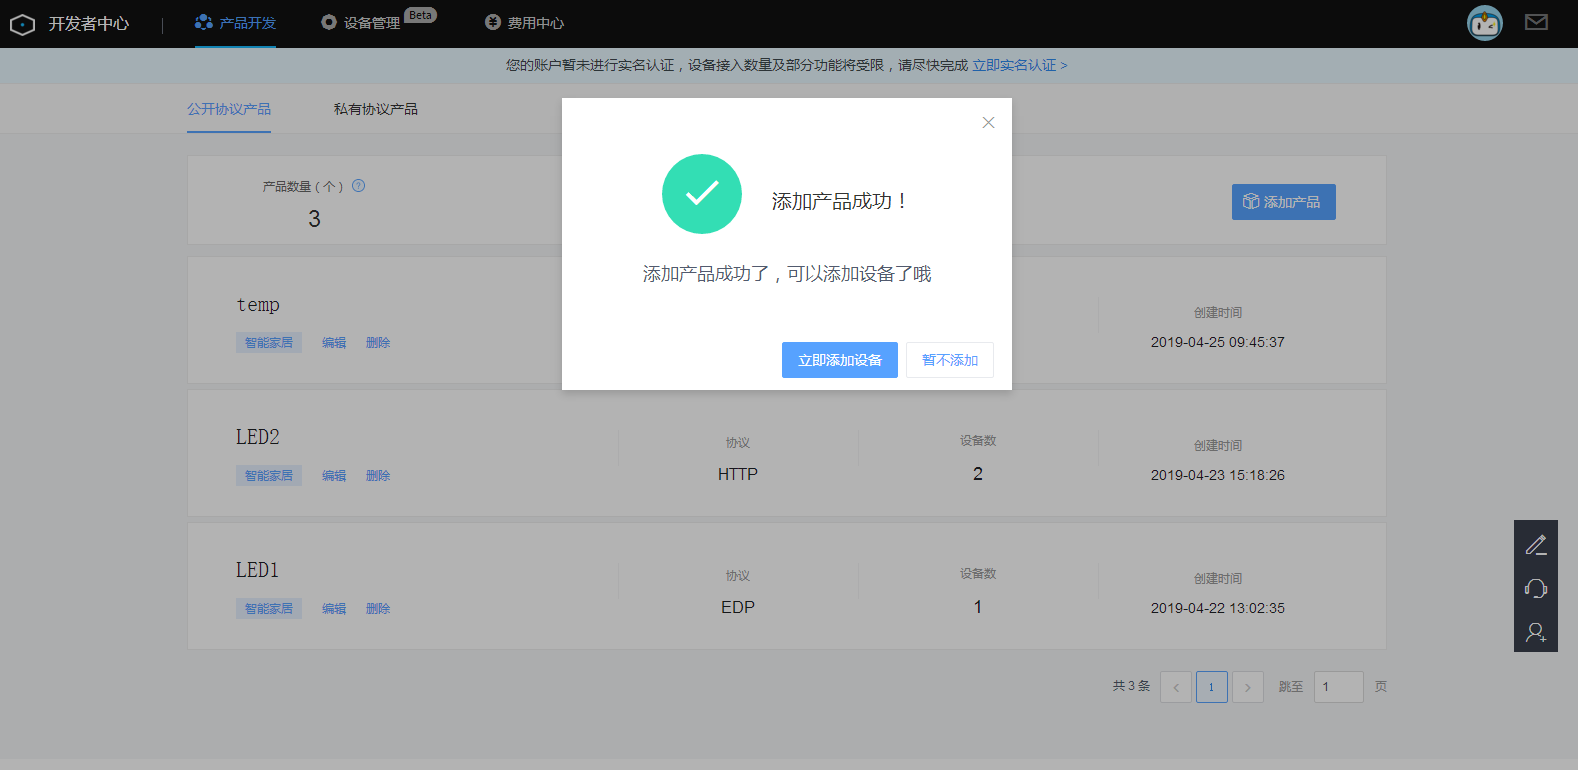Click the headset support icon
This screenshot has height=770, width=1578.
pyautogui.click(x=1536, y=589)
